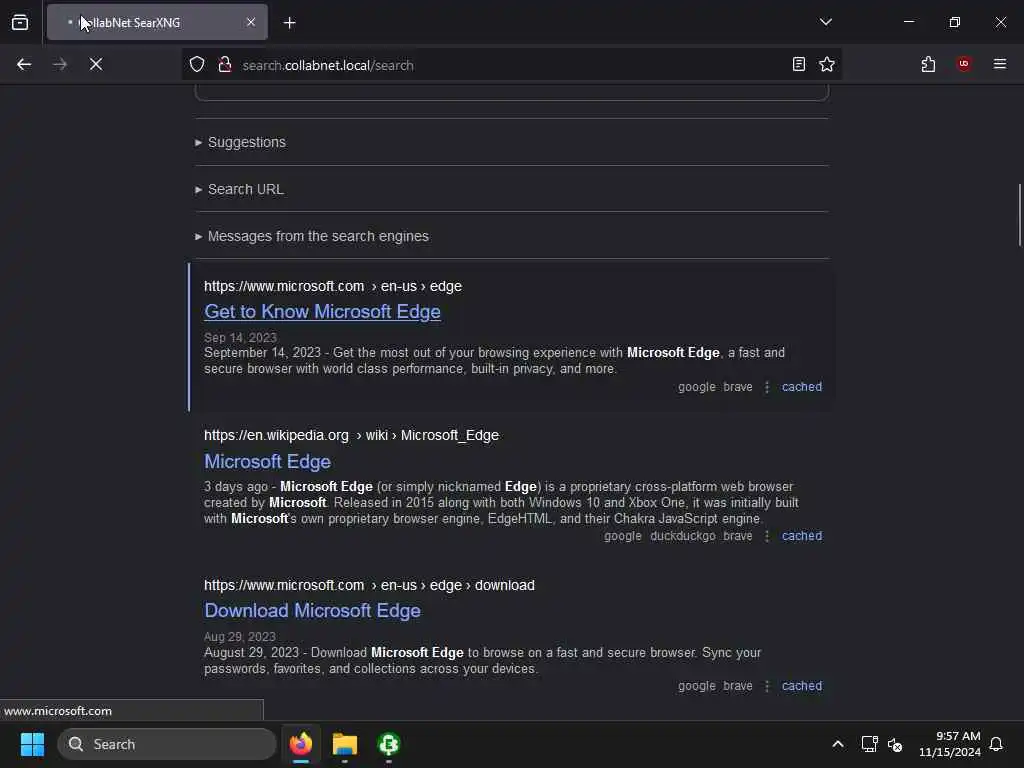Open Get to Know Microsoft Edge result
1024x768 pixels.
323,312
